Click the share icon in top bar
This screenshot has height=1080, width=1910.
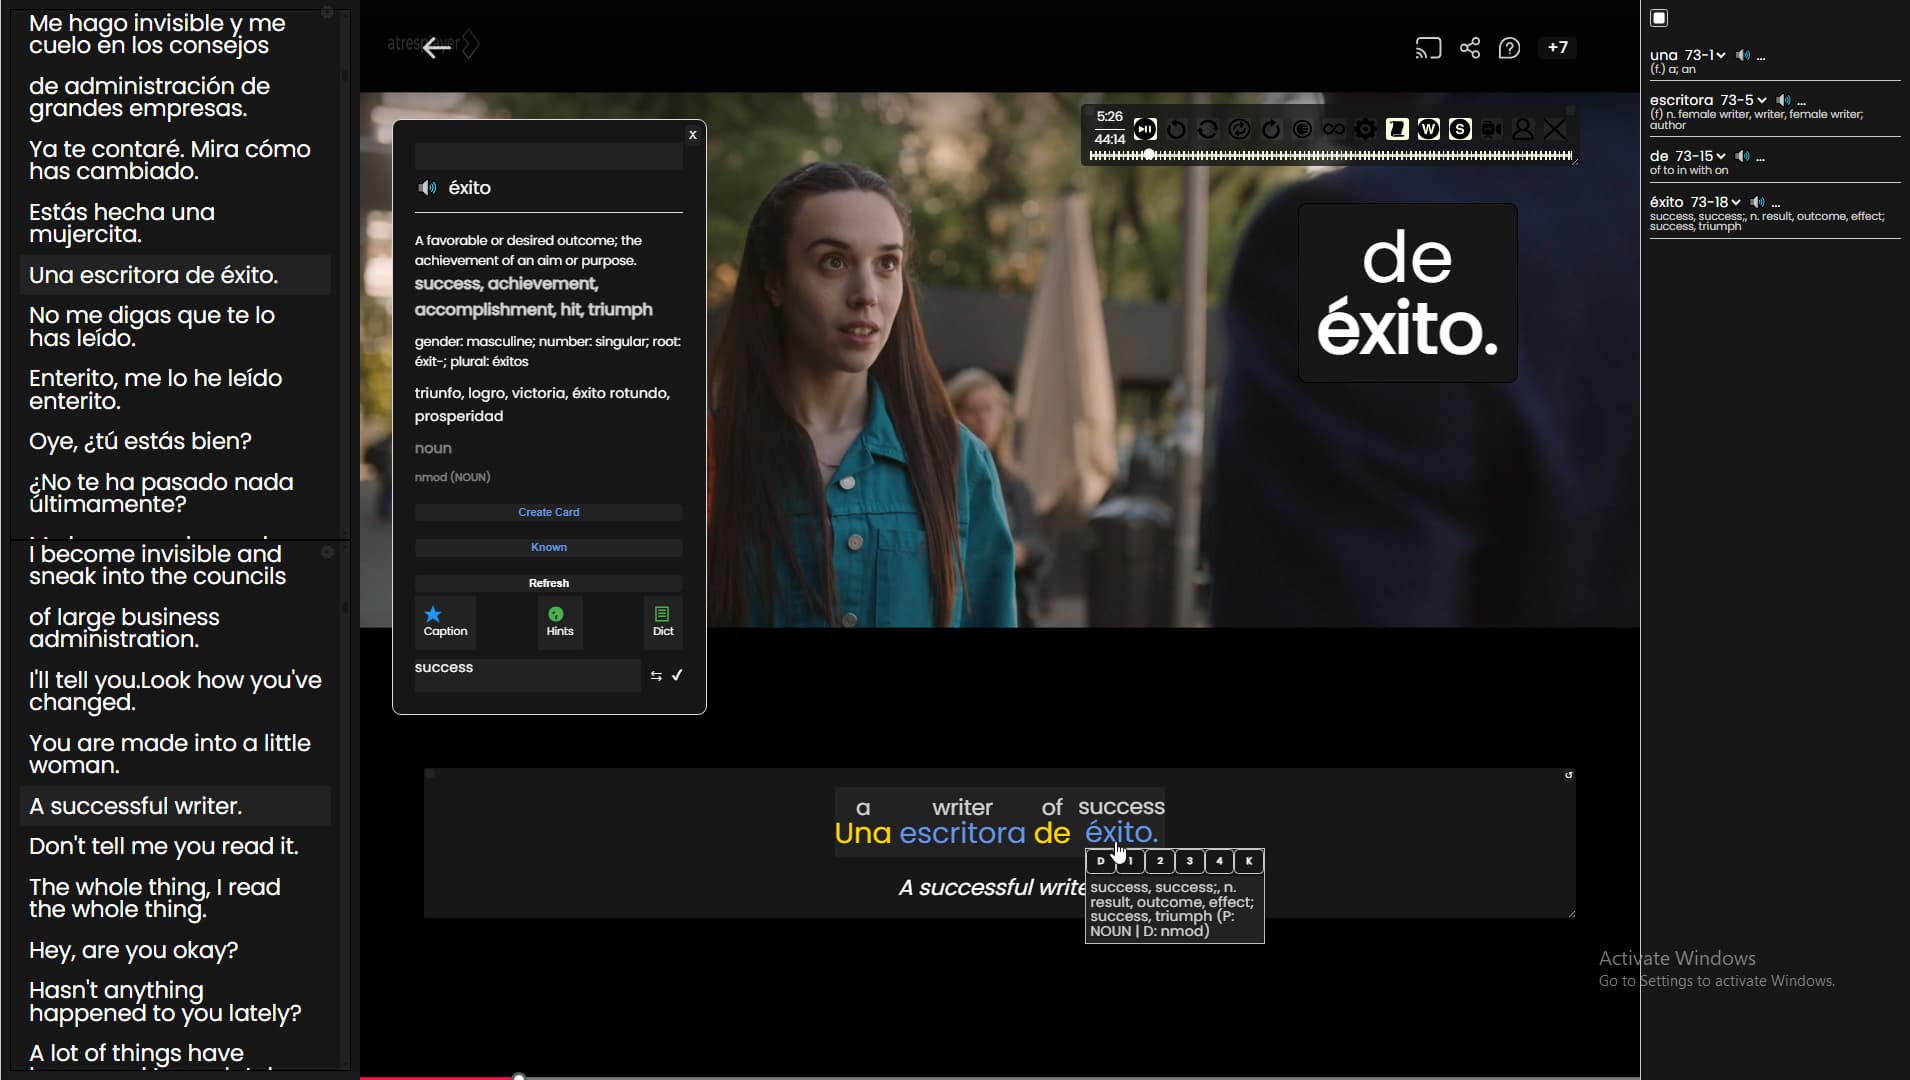[1469, 48]
